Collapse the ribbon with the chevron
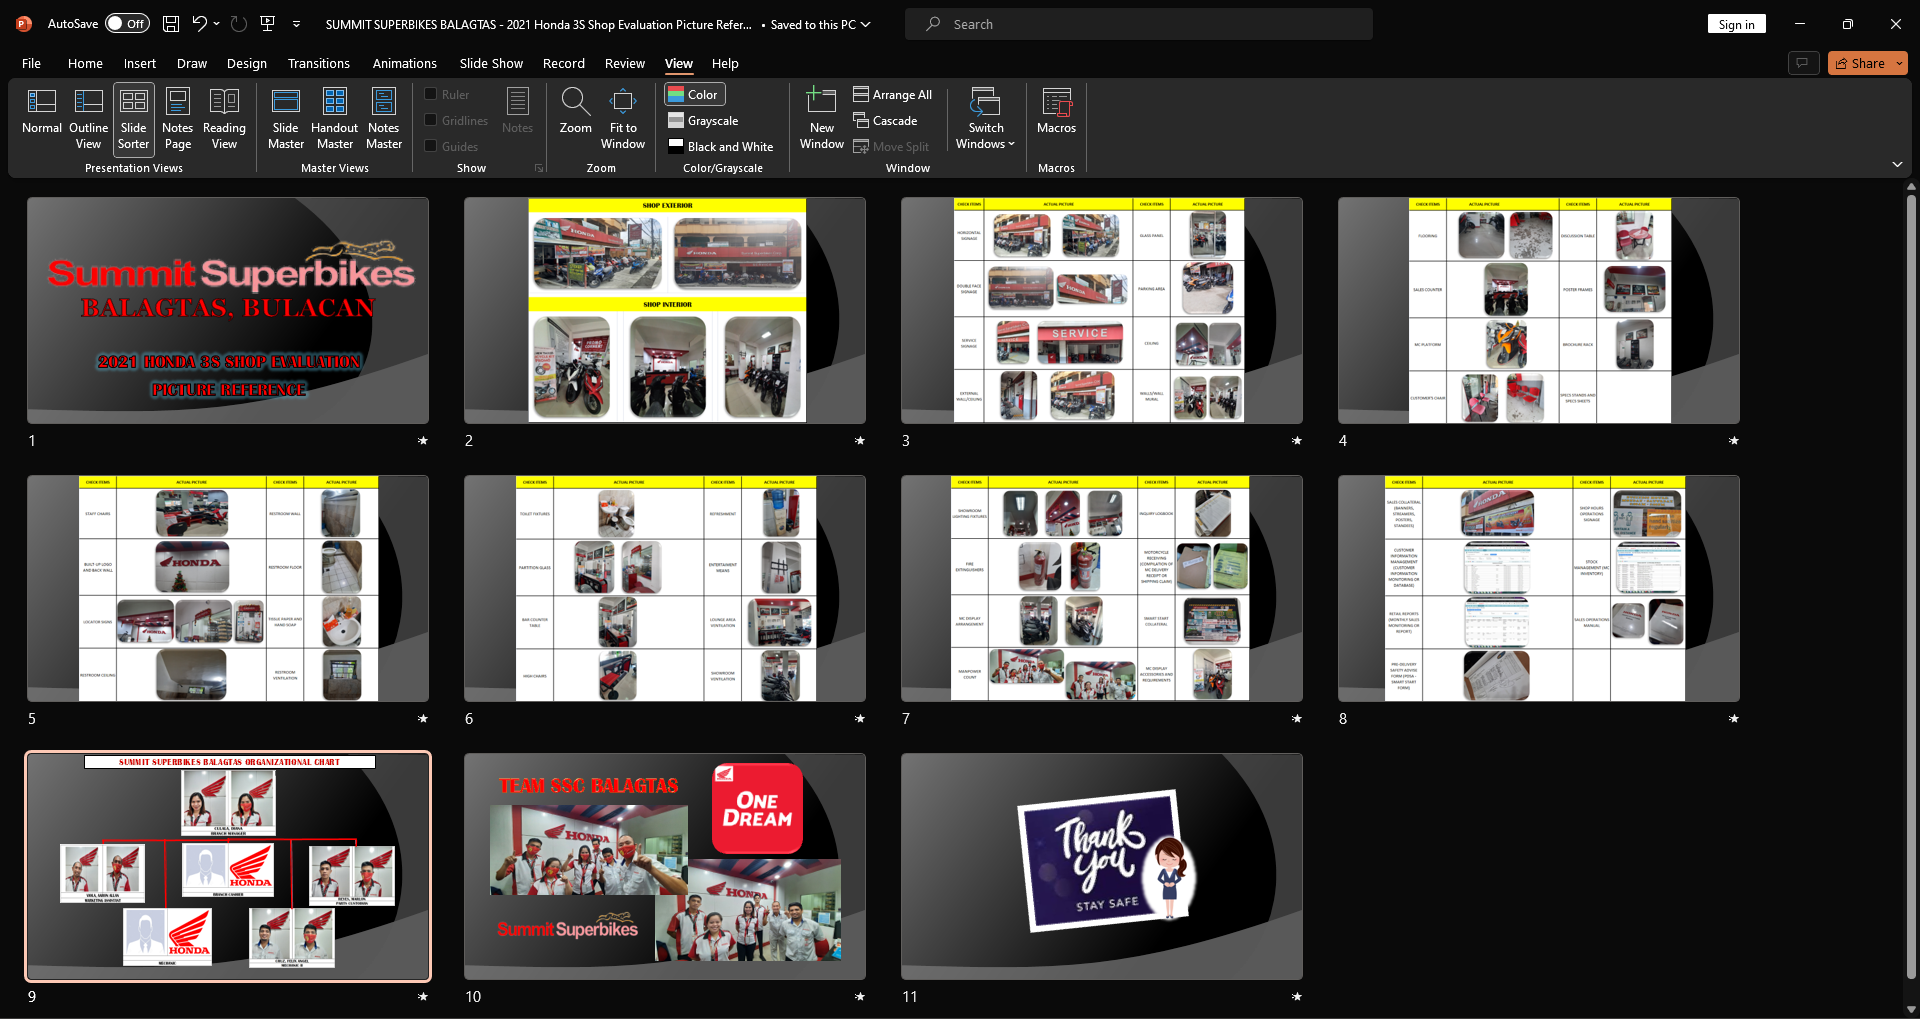 (x=1897, y=164)
